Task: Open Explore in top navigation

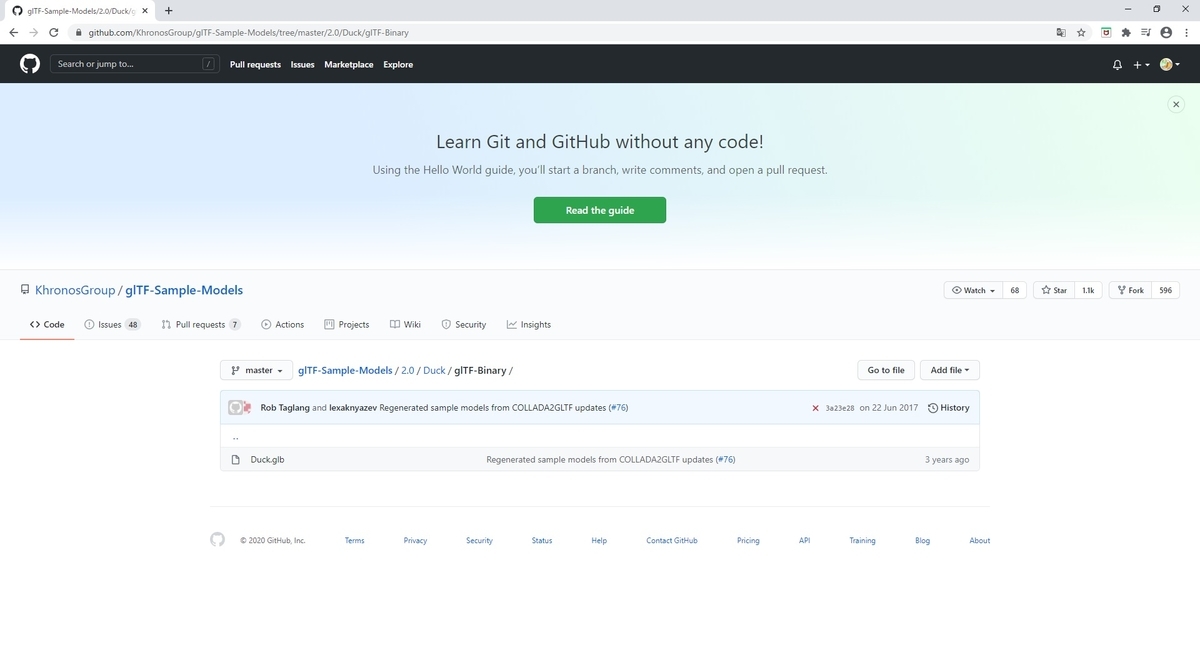Action: [x=398, y=65]
